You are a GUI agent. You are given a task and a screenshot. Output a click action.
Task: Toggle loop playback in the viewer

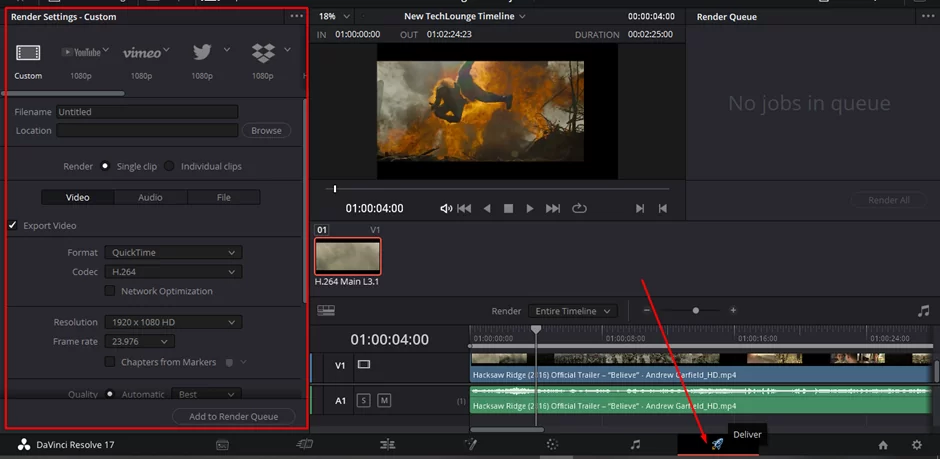579,209
